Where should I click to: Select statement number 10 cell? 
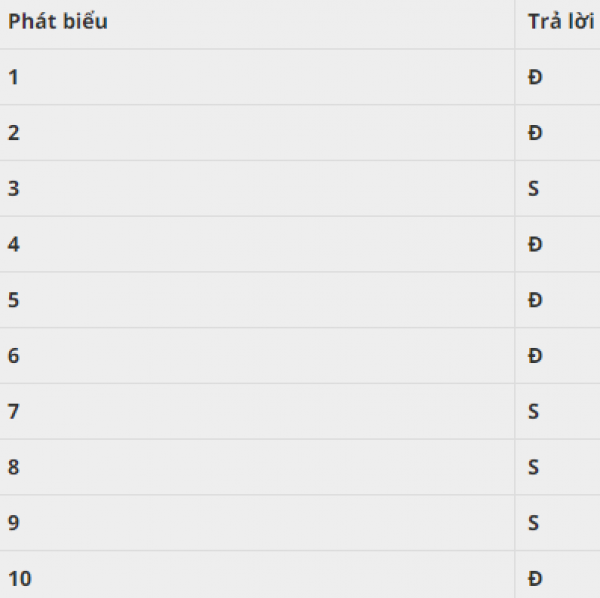pos(19,578)
